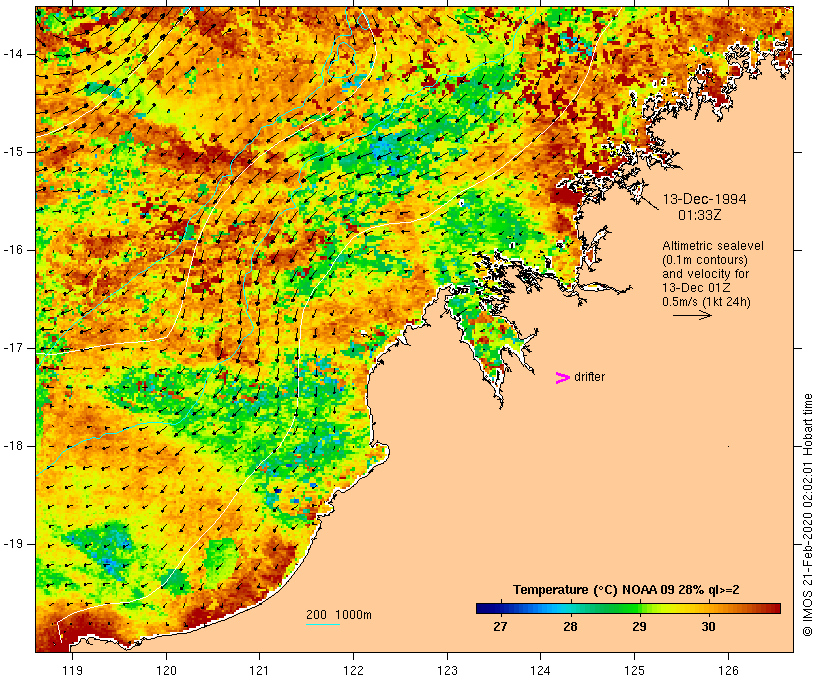
Task: Click the '(0.1m contours)' legend text
Action: [705, 260]
